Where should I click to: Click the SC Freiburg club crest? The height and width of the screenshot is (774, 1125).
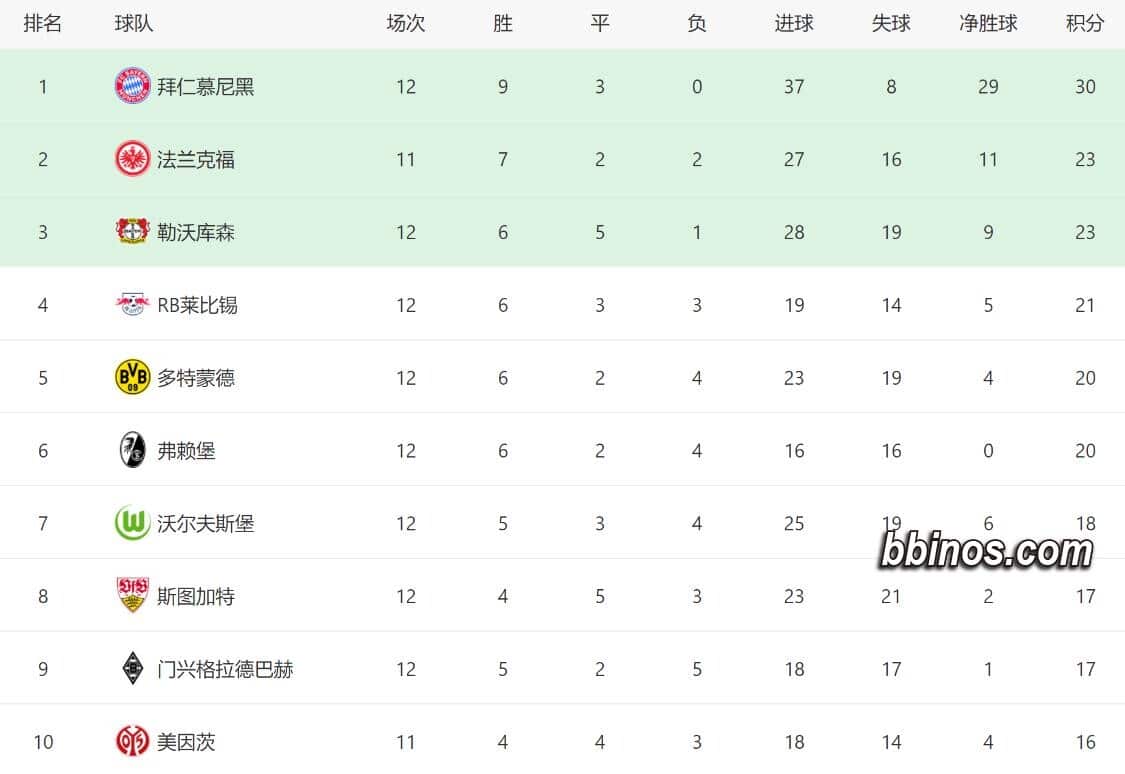(132, 451)
